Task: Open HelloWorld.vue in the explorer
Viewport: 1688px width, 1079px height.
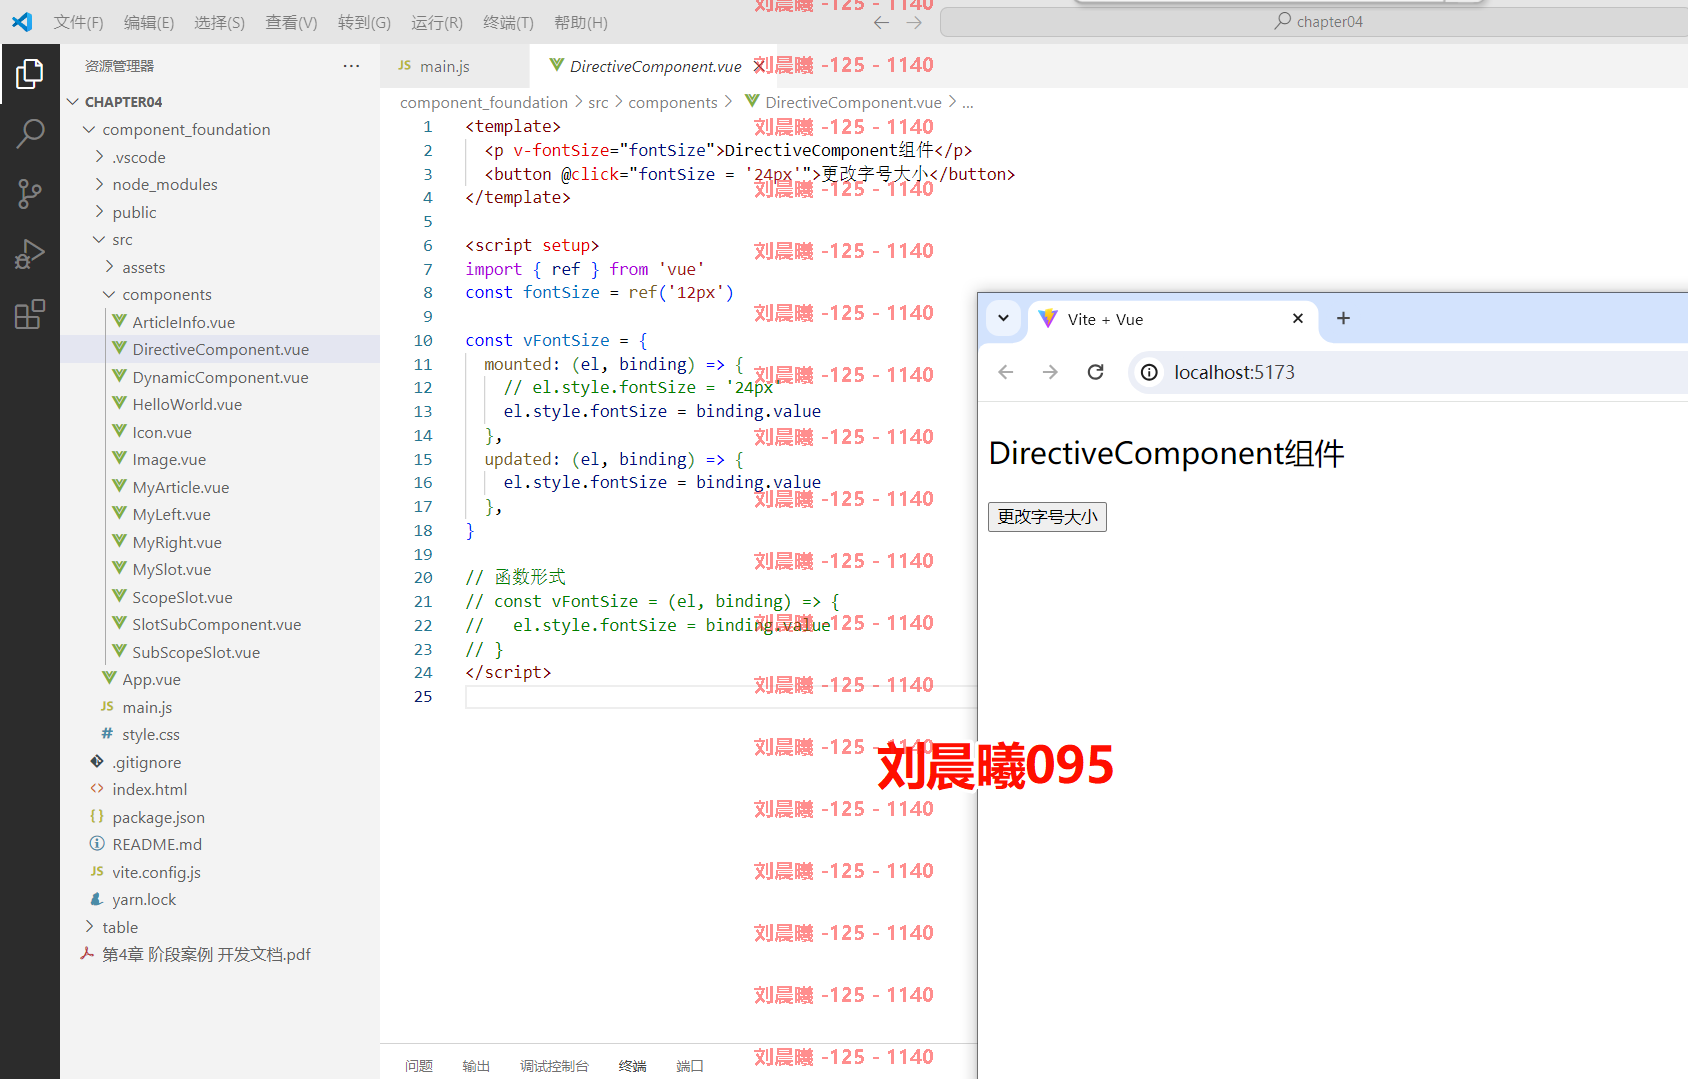Action: pos(220,404)
